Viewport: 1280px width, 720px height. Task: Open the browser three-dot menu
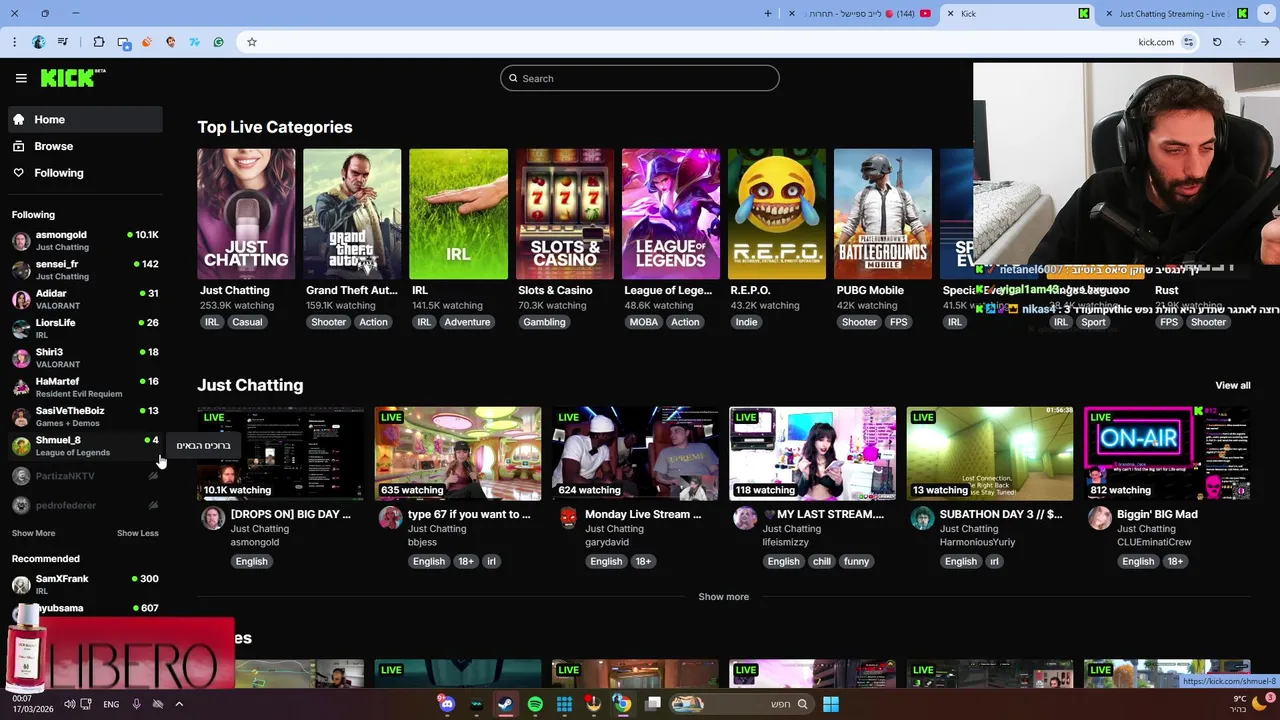pyautogui.click(x=14, y=42)
